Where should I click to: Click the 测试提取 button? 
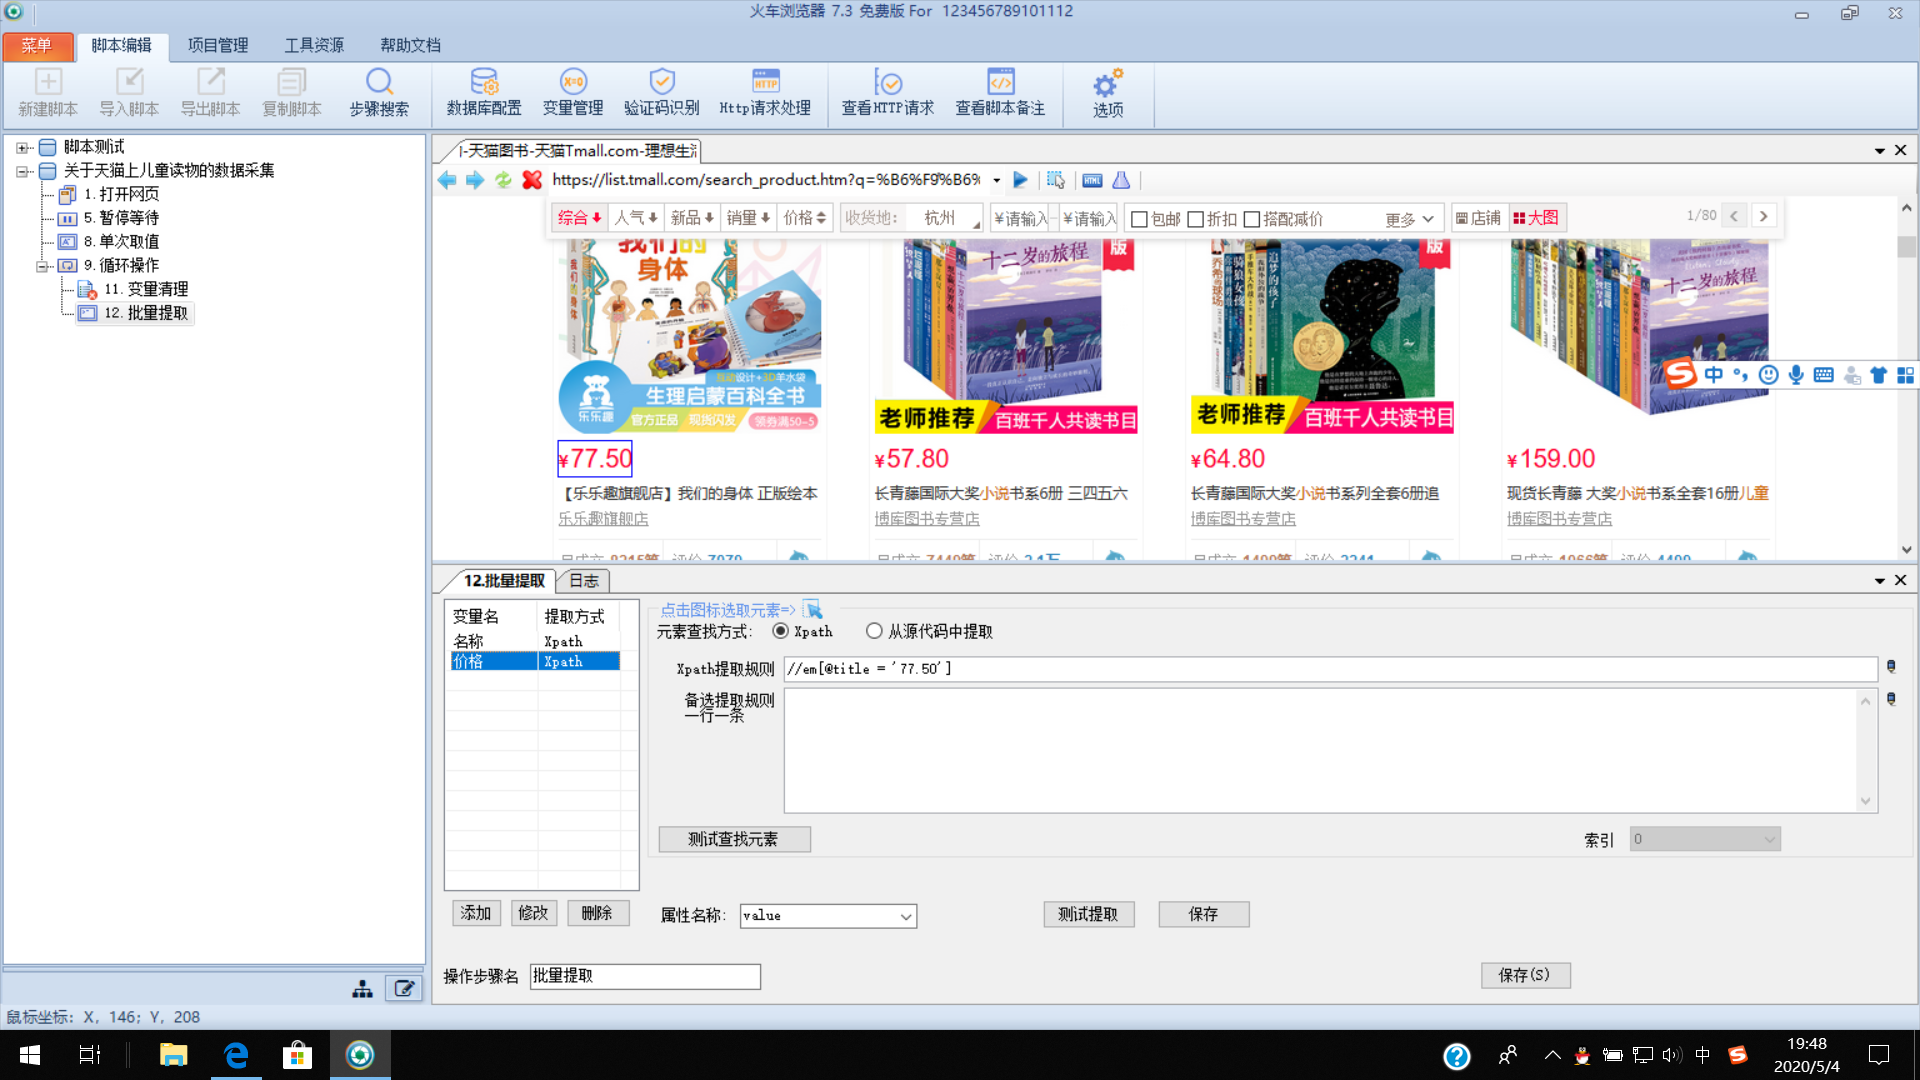tap(1088, 915)
